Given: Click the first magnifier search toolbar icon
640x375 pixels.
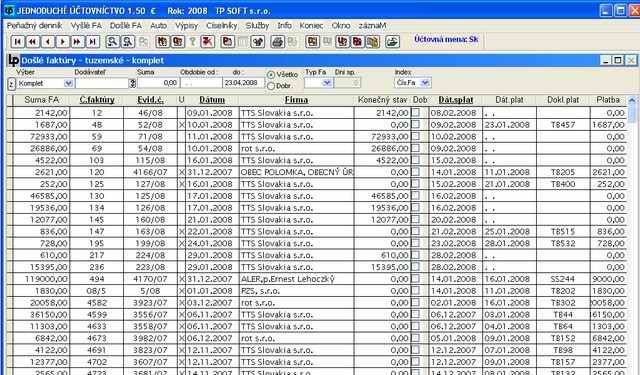Looking at the screenshot, I should click(x=112, y=42).
